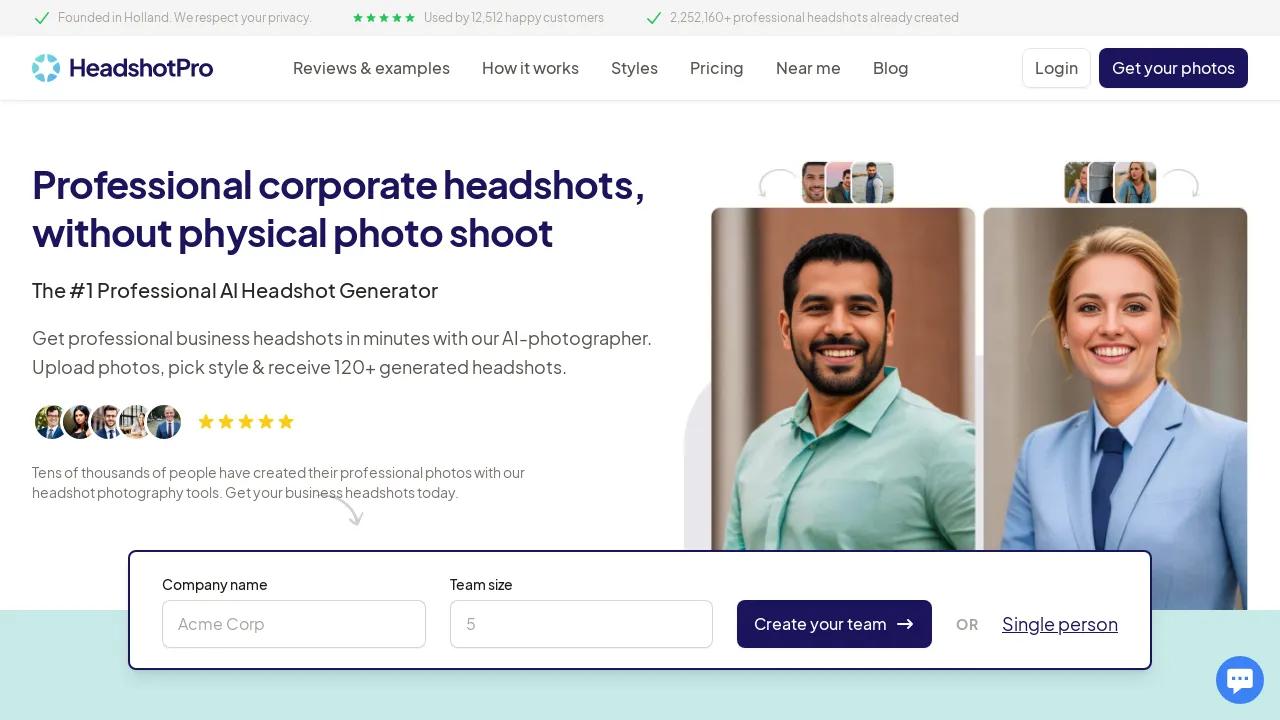The height and width of the screenshot is (720, 1280).
Task: Click the green stars beside customer count
Action: point(384,18)
